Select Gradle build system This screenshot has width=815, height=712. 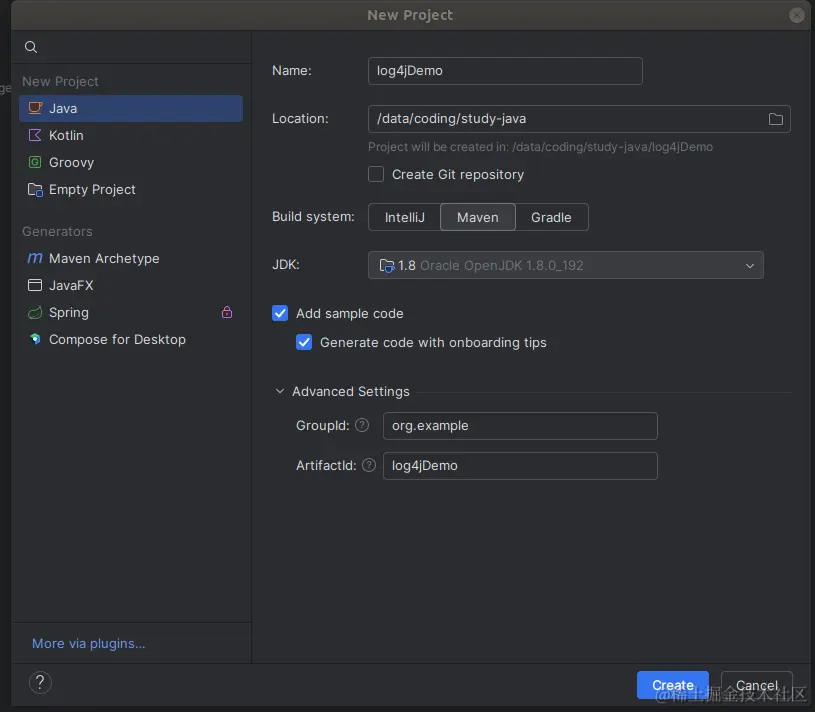(x=551, y=217)
